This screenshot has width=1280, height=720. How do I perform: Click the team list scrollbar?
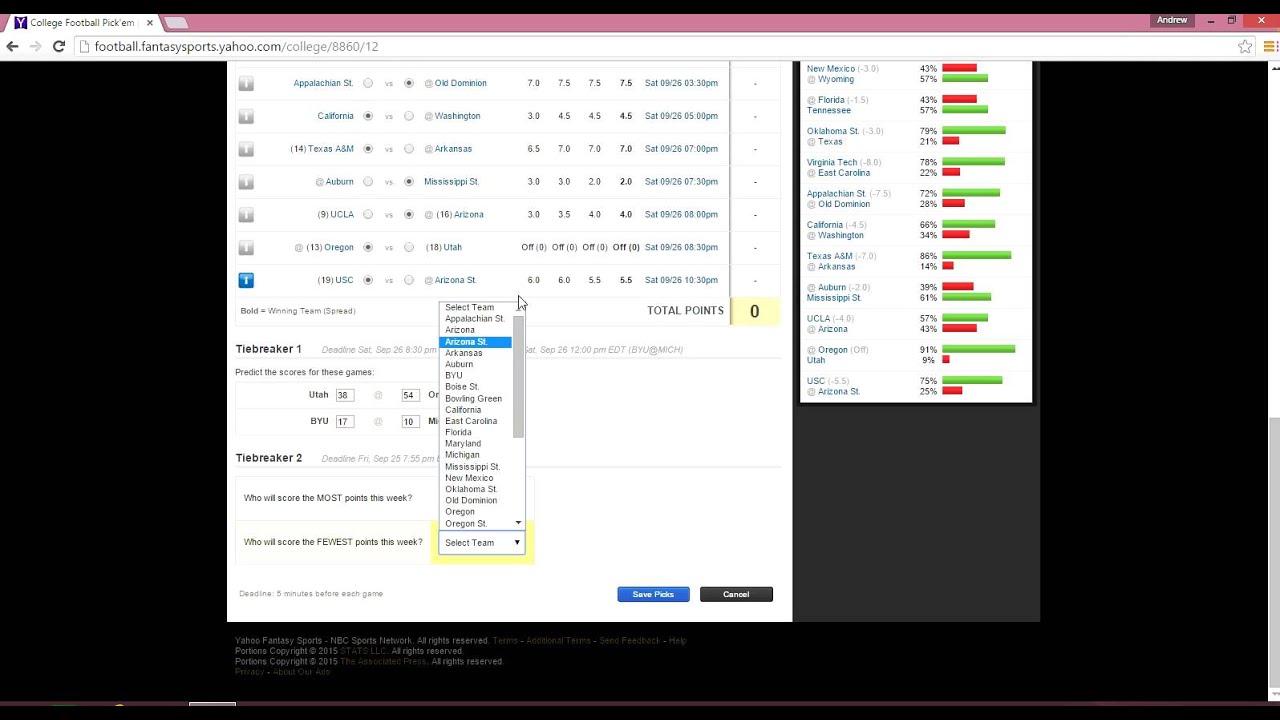[x=518, y=377]
